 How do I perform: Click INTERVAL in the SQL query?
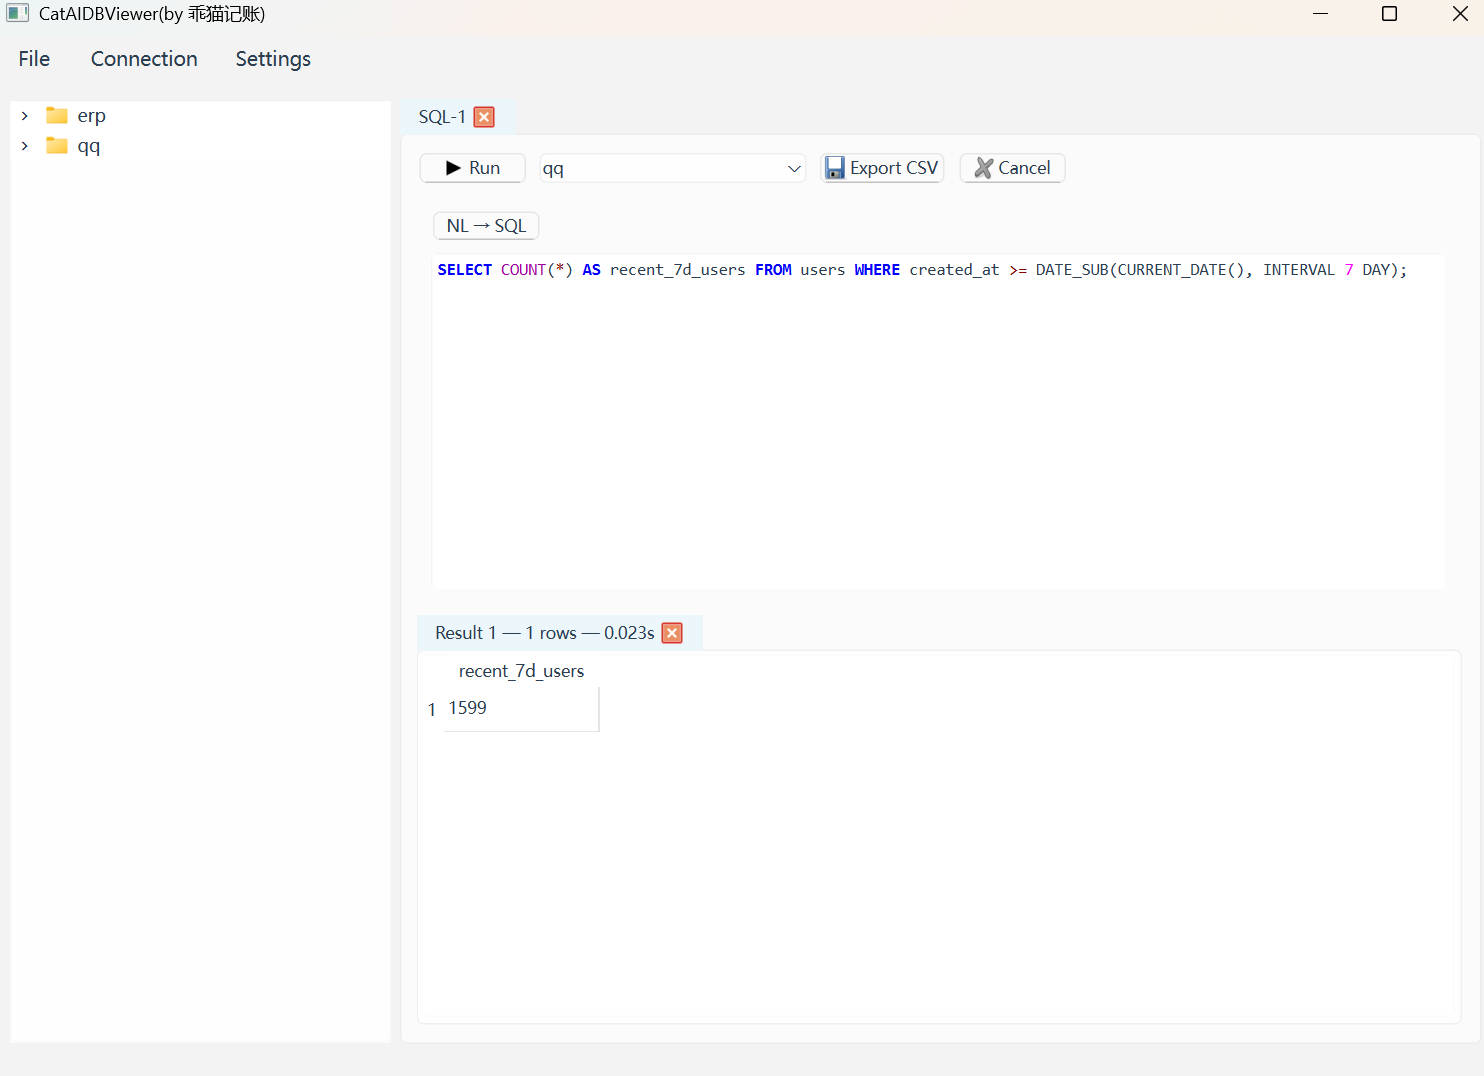click(x=1299, y=270)
